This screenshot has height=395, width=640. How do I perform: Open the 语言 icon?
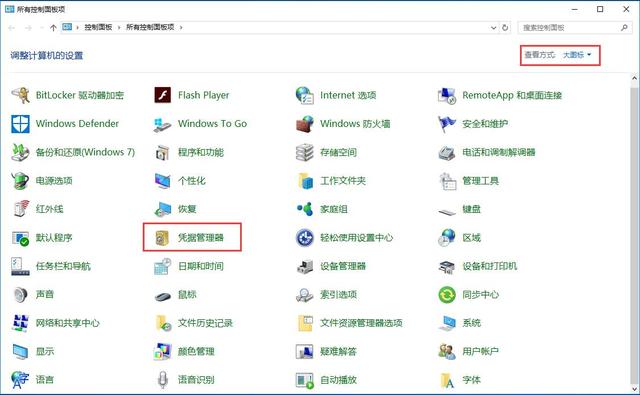click(20, 380)
